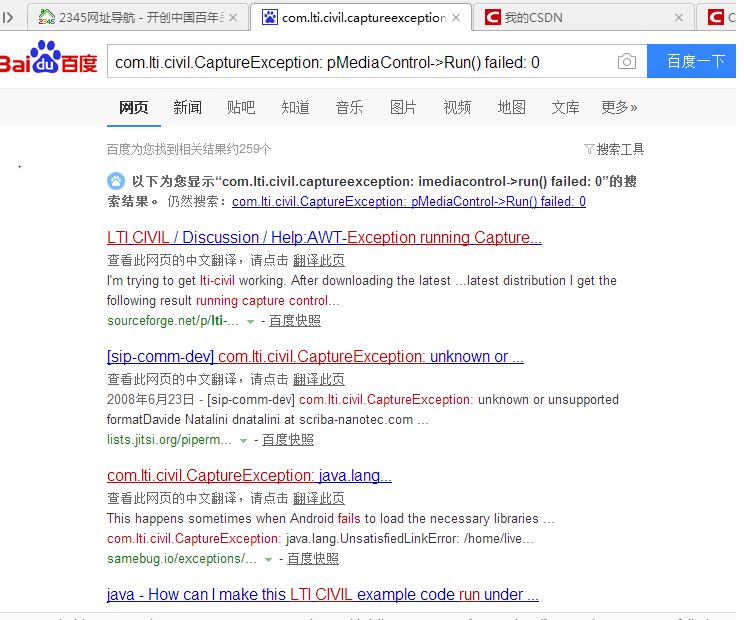Click the 百度一下 search button
The image size is (744, 620).
pyautogui.click(x=691, y=61)
